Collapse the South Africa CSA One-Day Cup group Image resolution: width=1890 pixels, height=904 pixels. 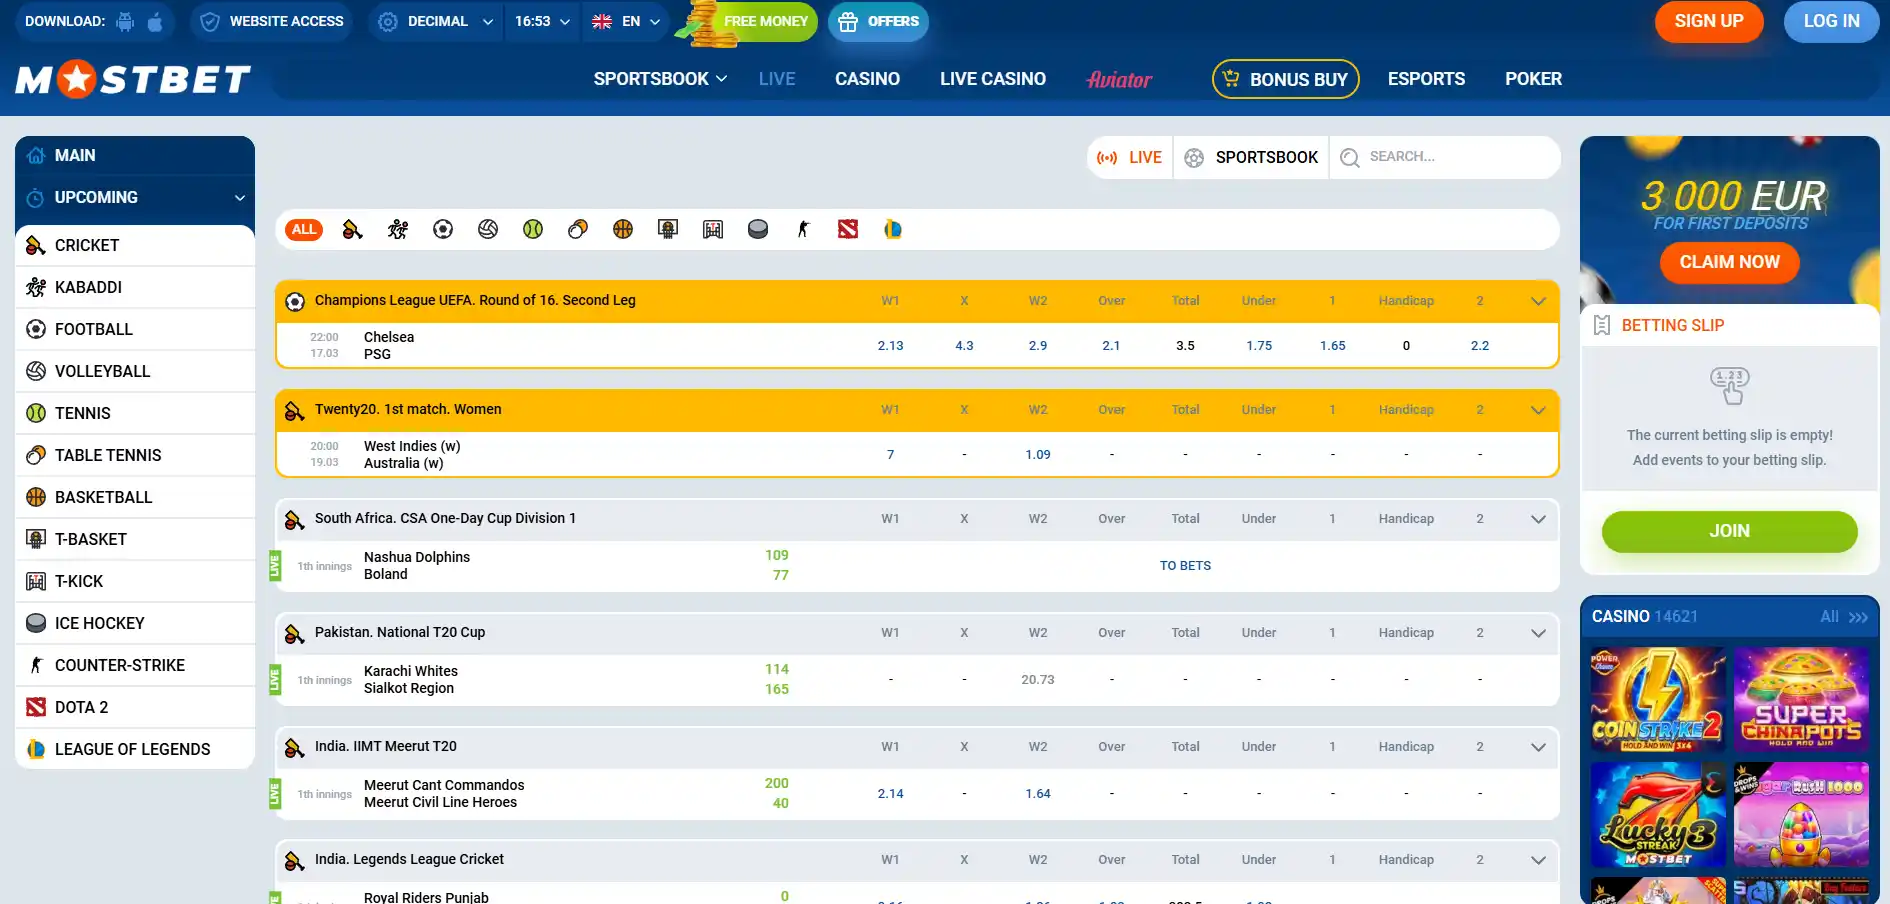(1538, 519)
